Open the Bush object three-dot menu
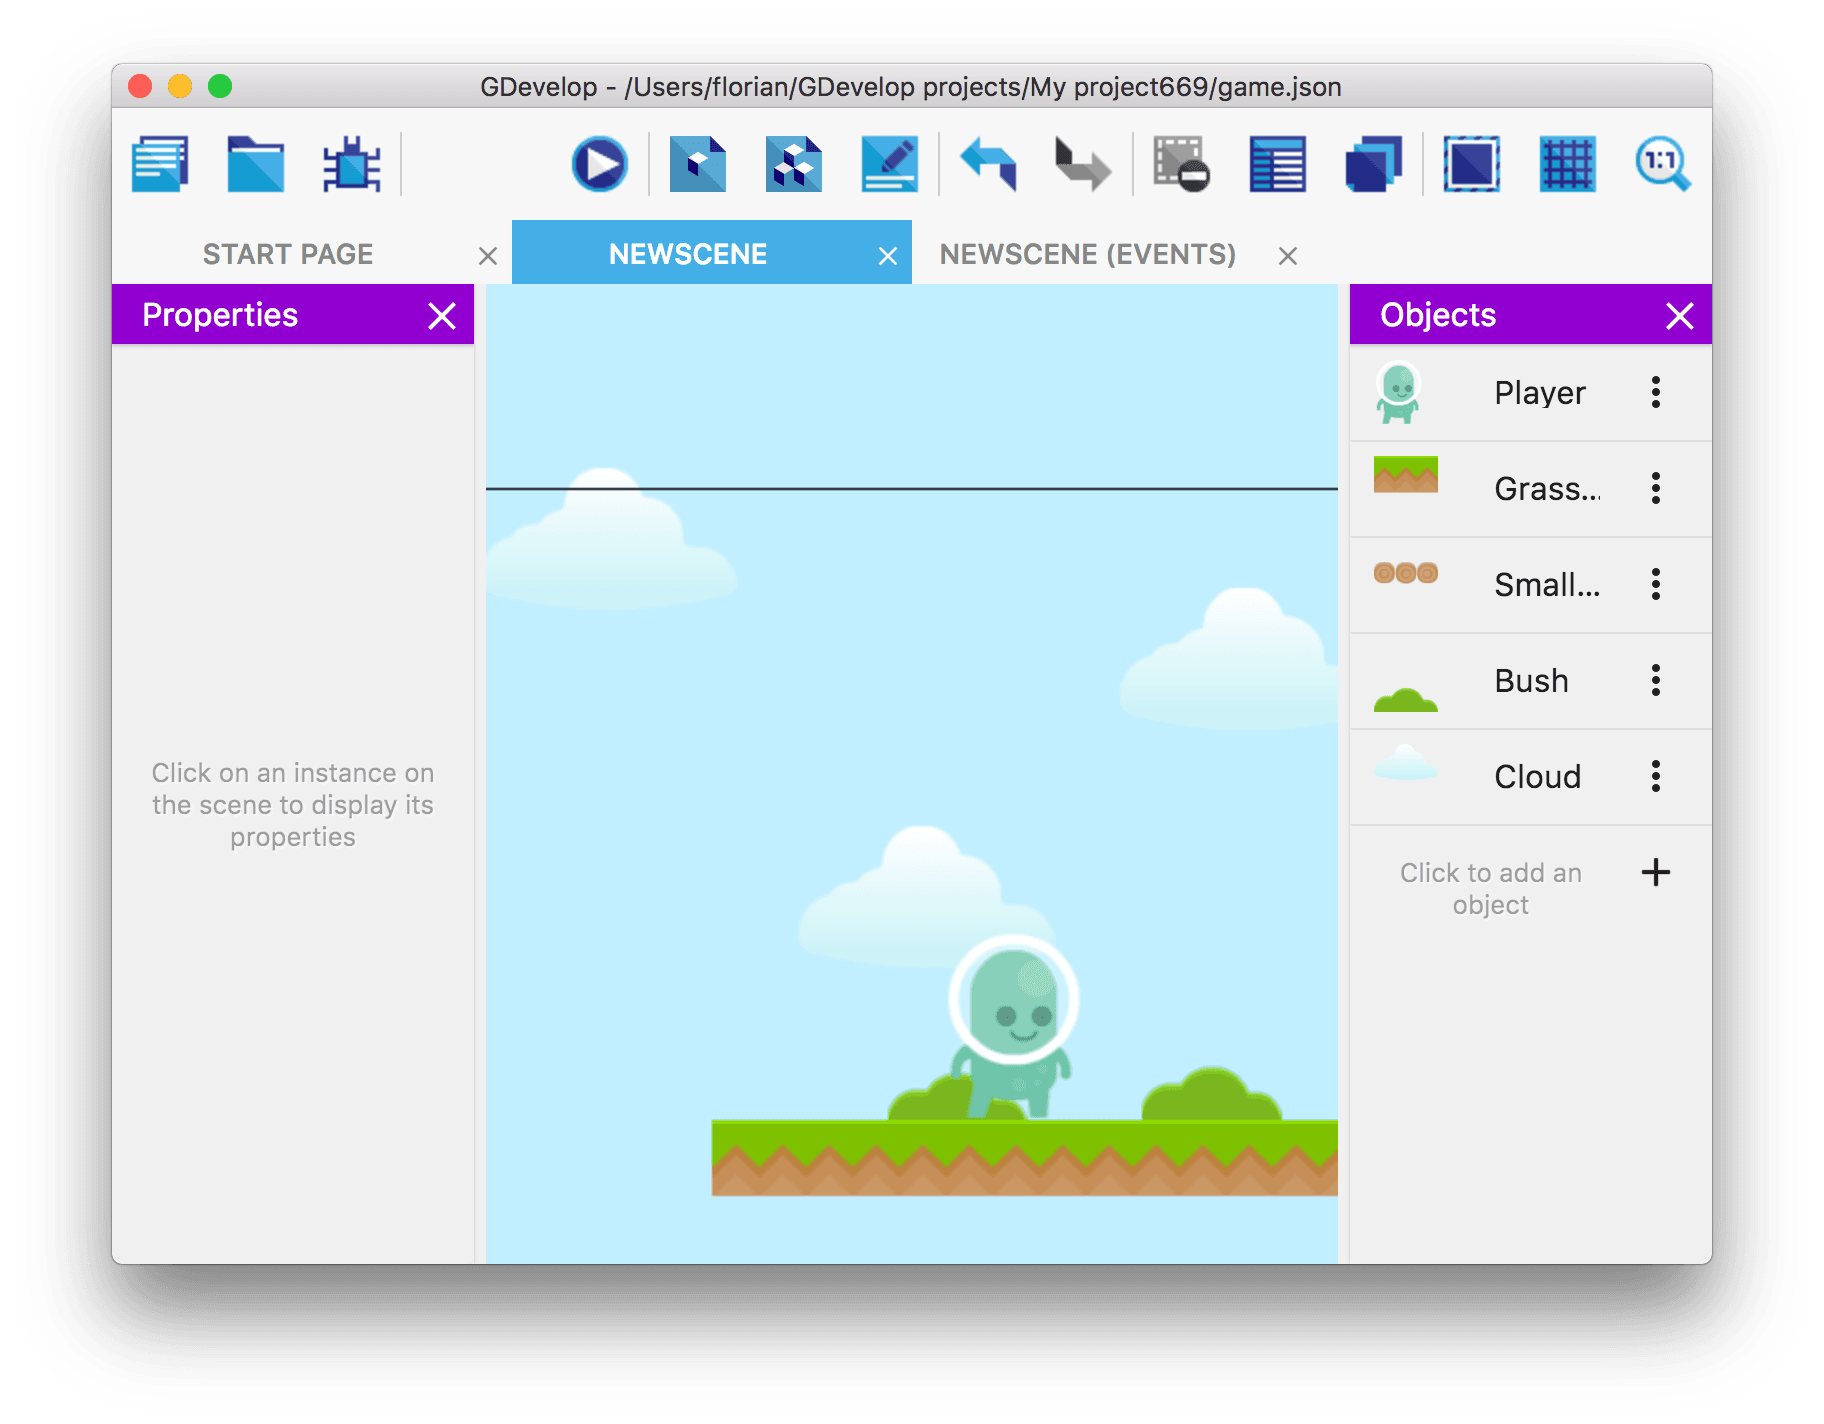The image size is (1824, 1424). [x=1656, y=680]
